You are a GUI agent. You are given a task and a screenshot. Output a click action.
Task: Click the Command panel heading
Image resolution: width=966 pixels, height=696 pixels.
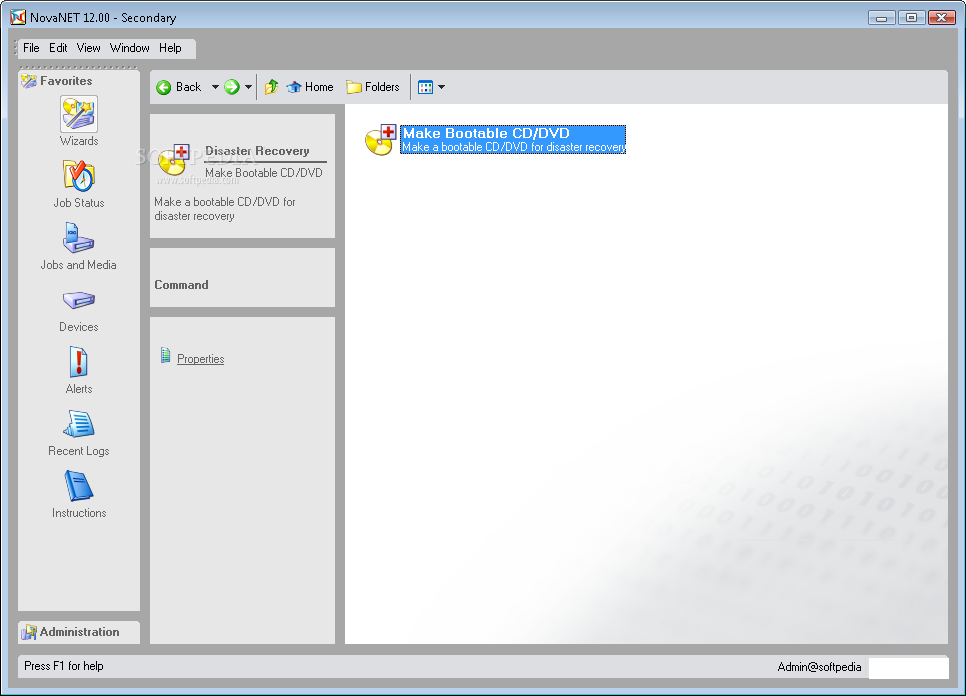[x=181, y=285]
